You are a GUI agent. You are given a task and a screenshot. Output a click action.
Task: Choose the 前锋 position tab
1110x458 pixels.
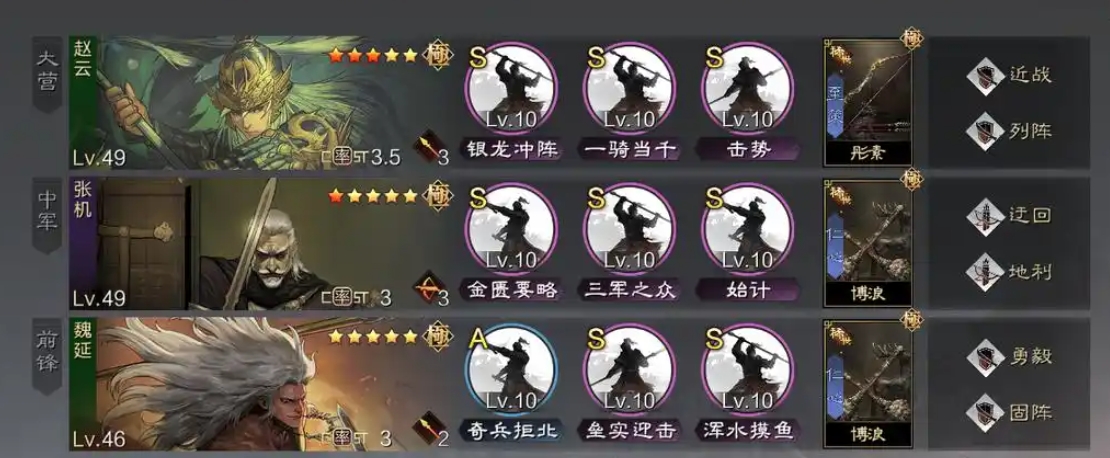(x=47, y=356)
